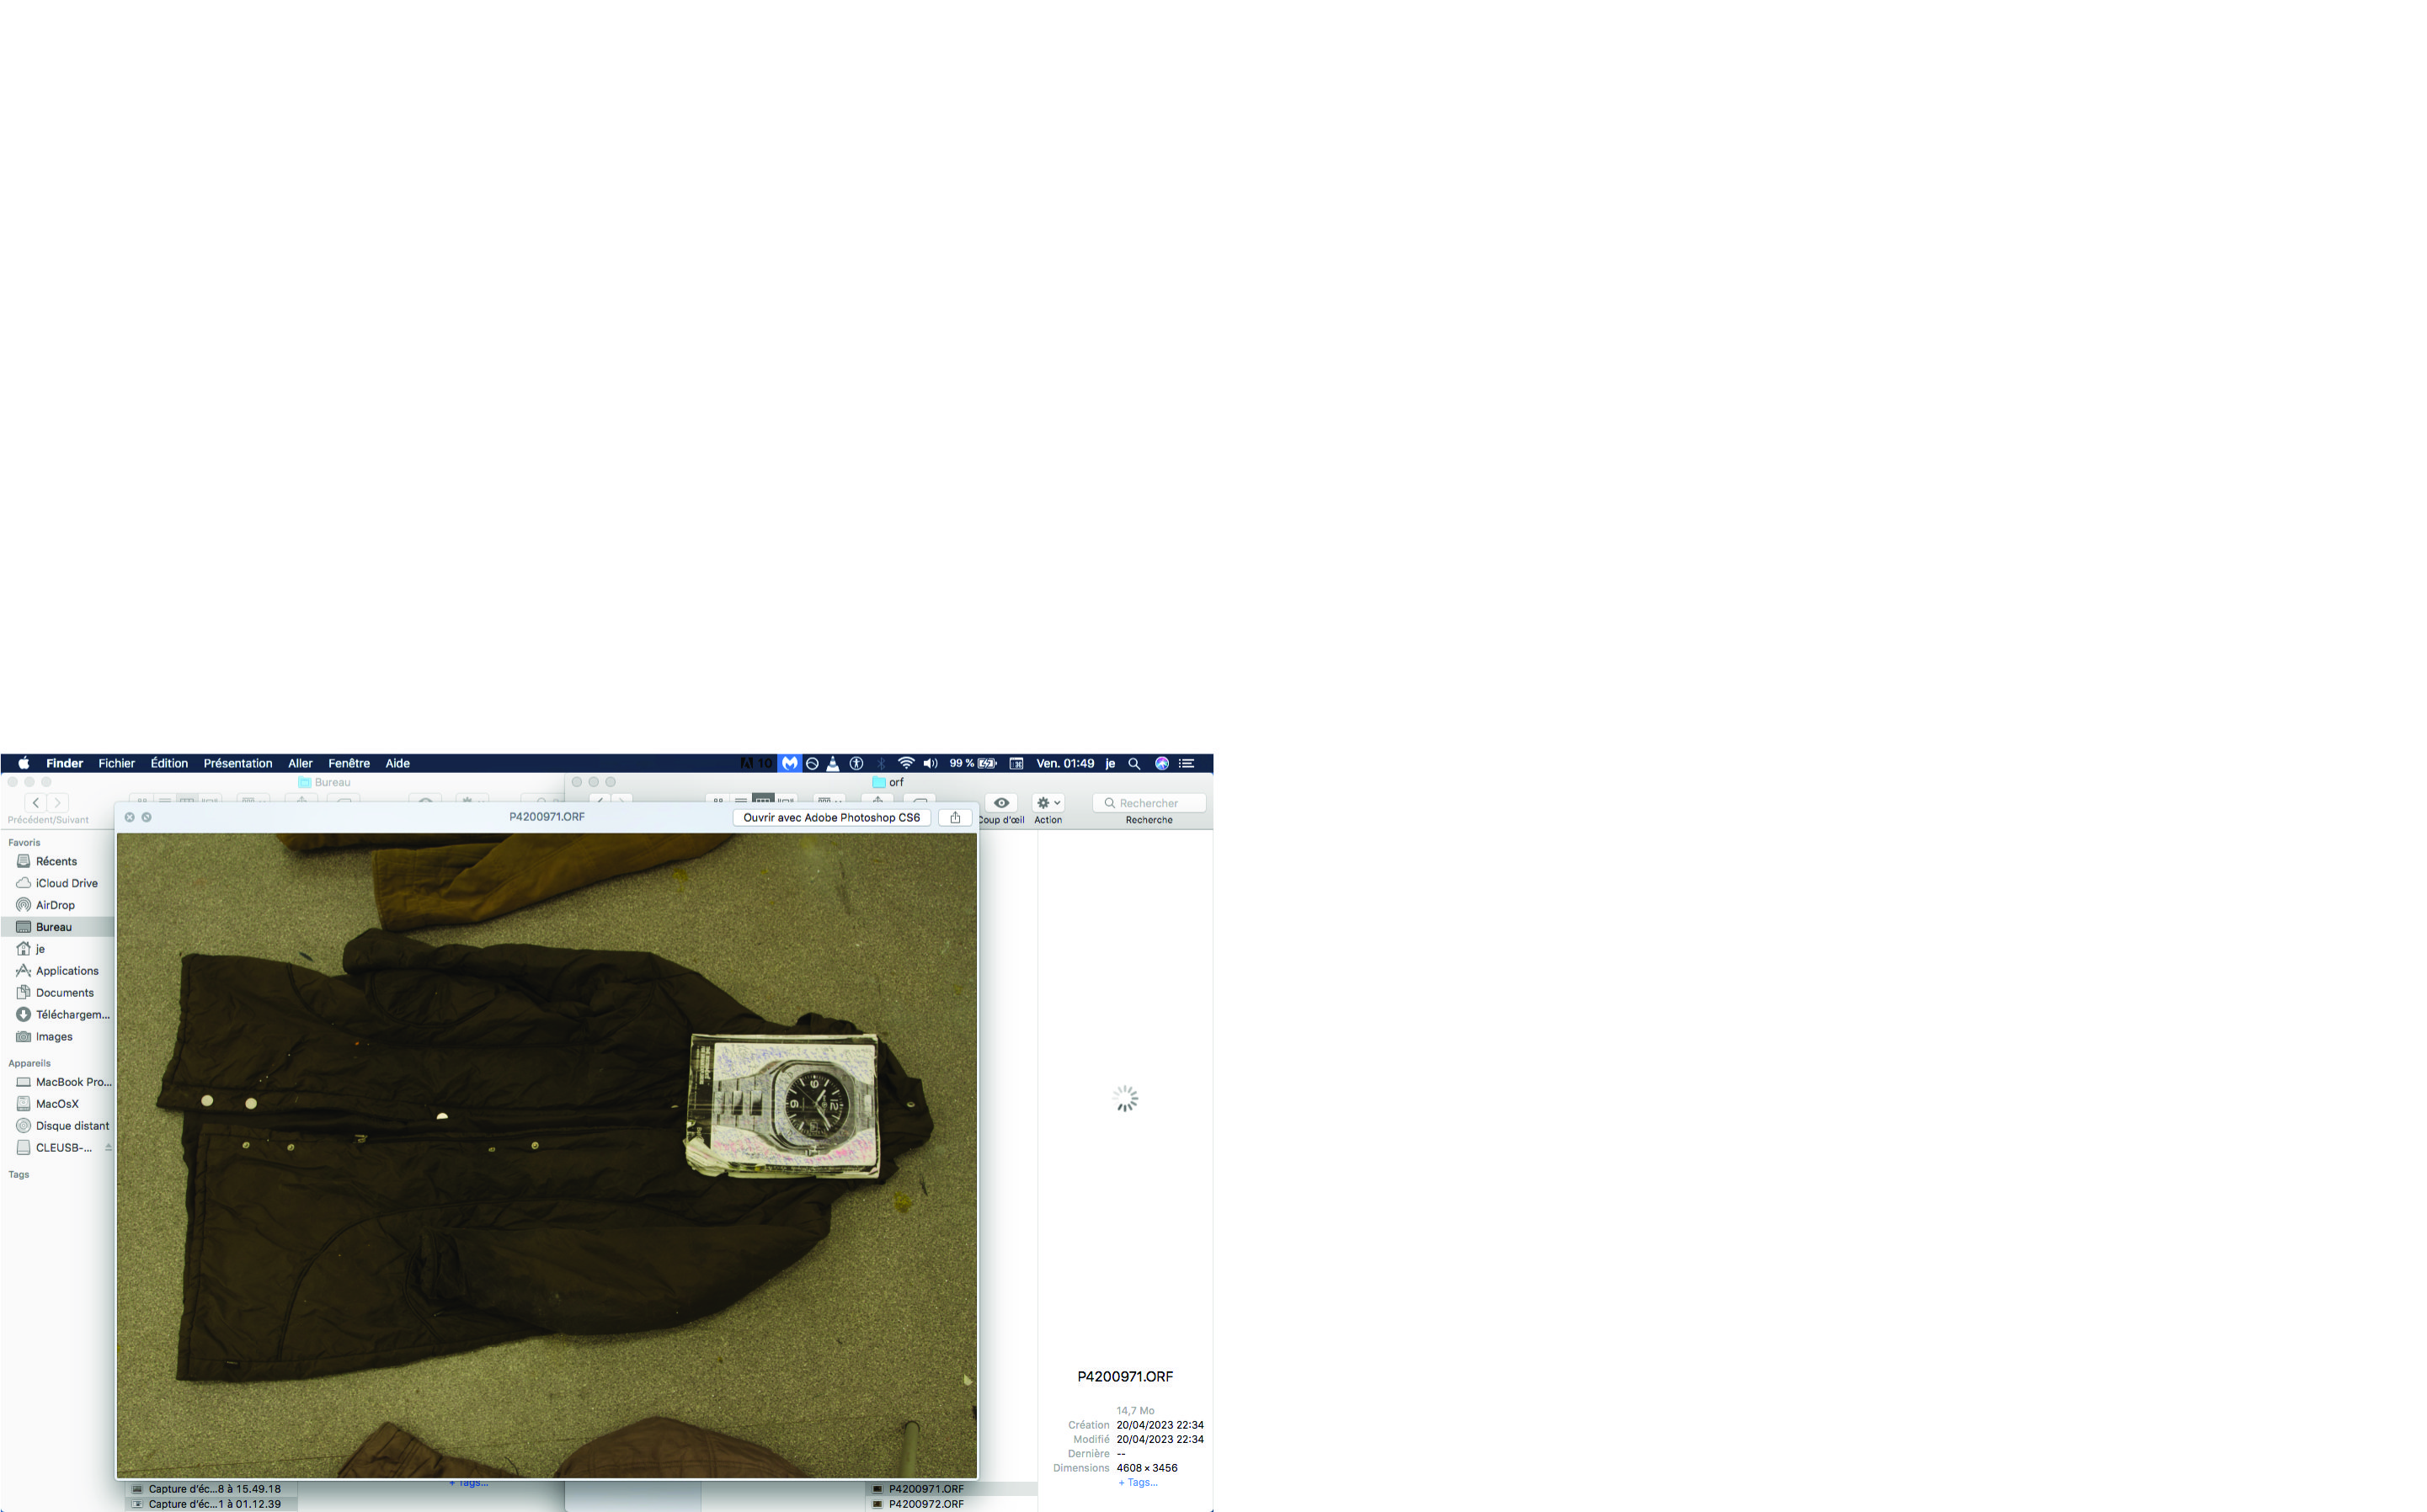The image size is (2427, 1512).
Task: Launch Siri from the menu bar
Action: (x=1162, y=763)
